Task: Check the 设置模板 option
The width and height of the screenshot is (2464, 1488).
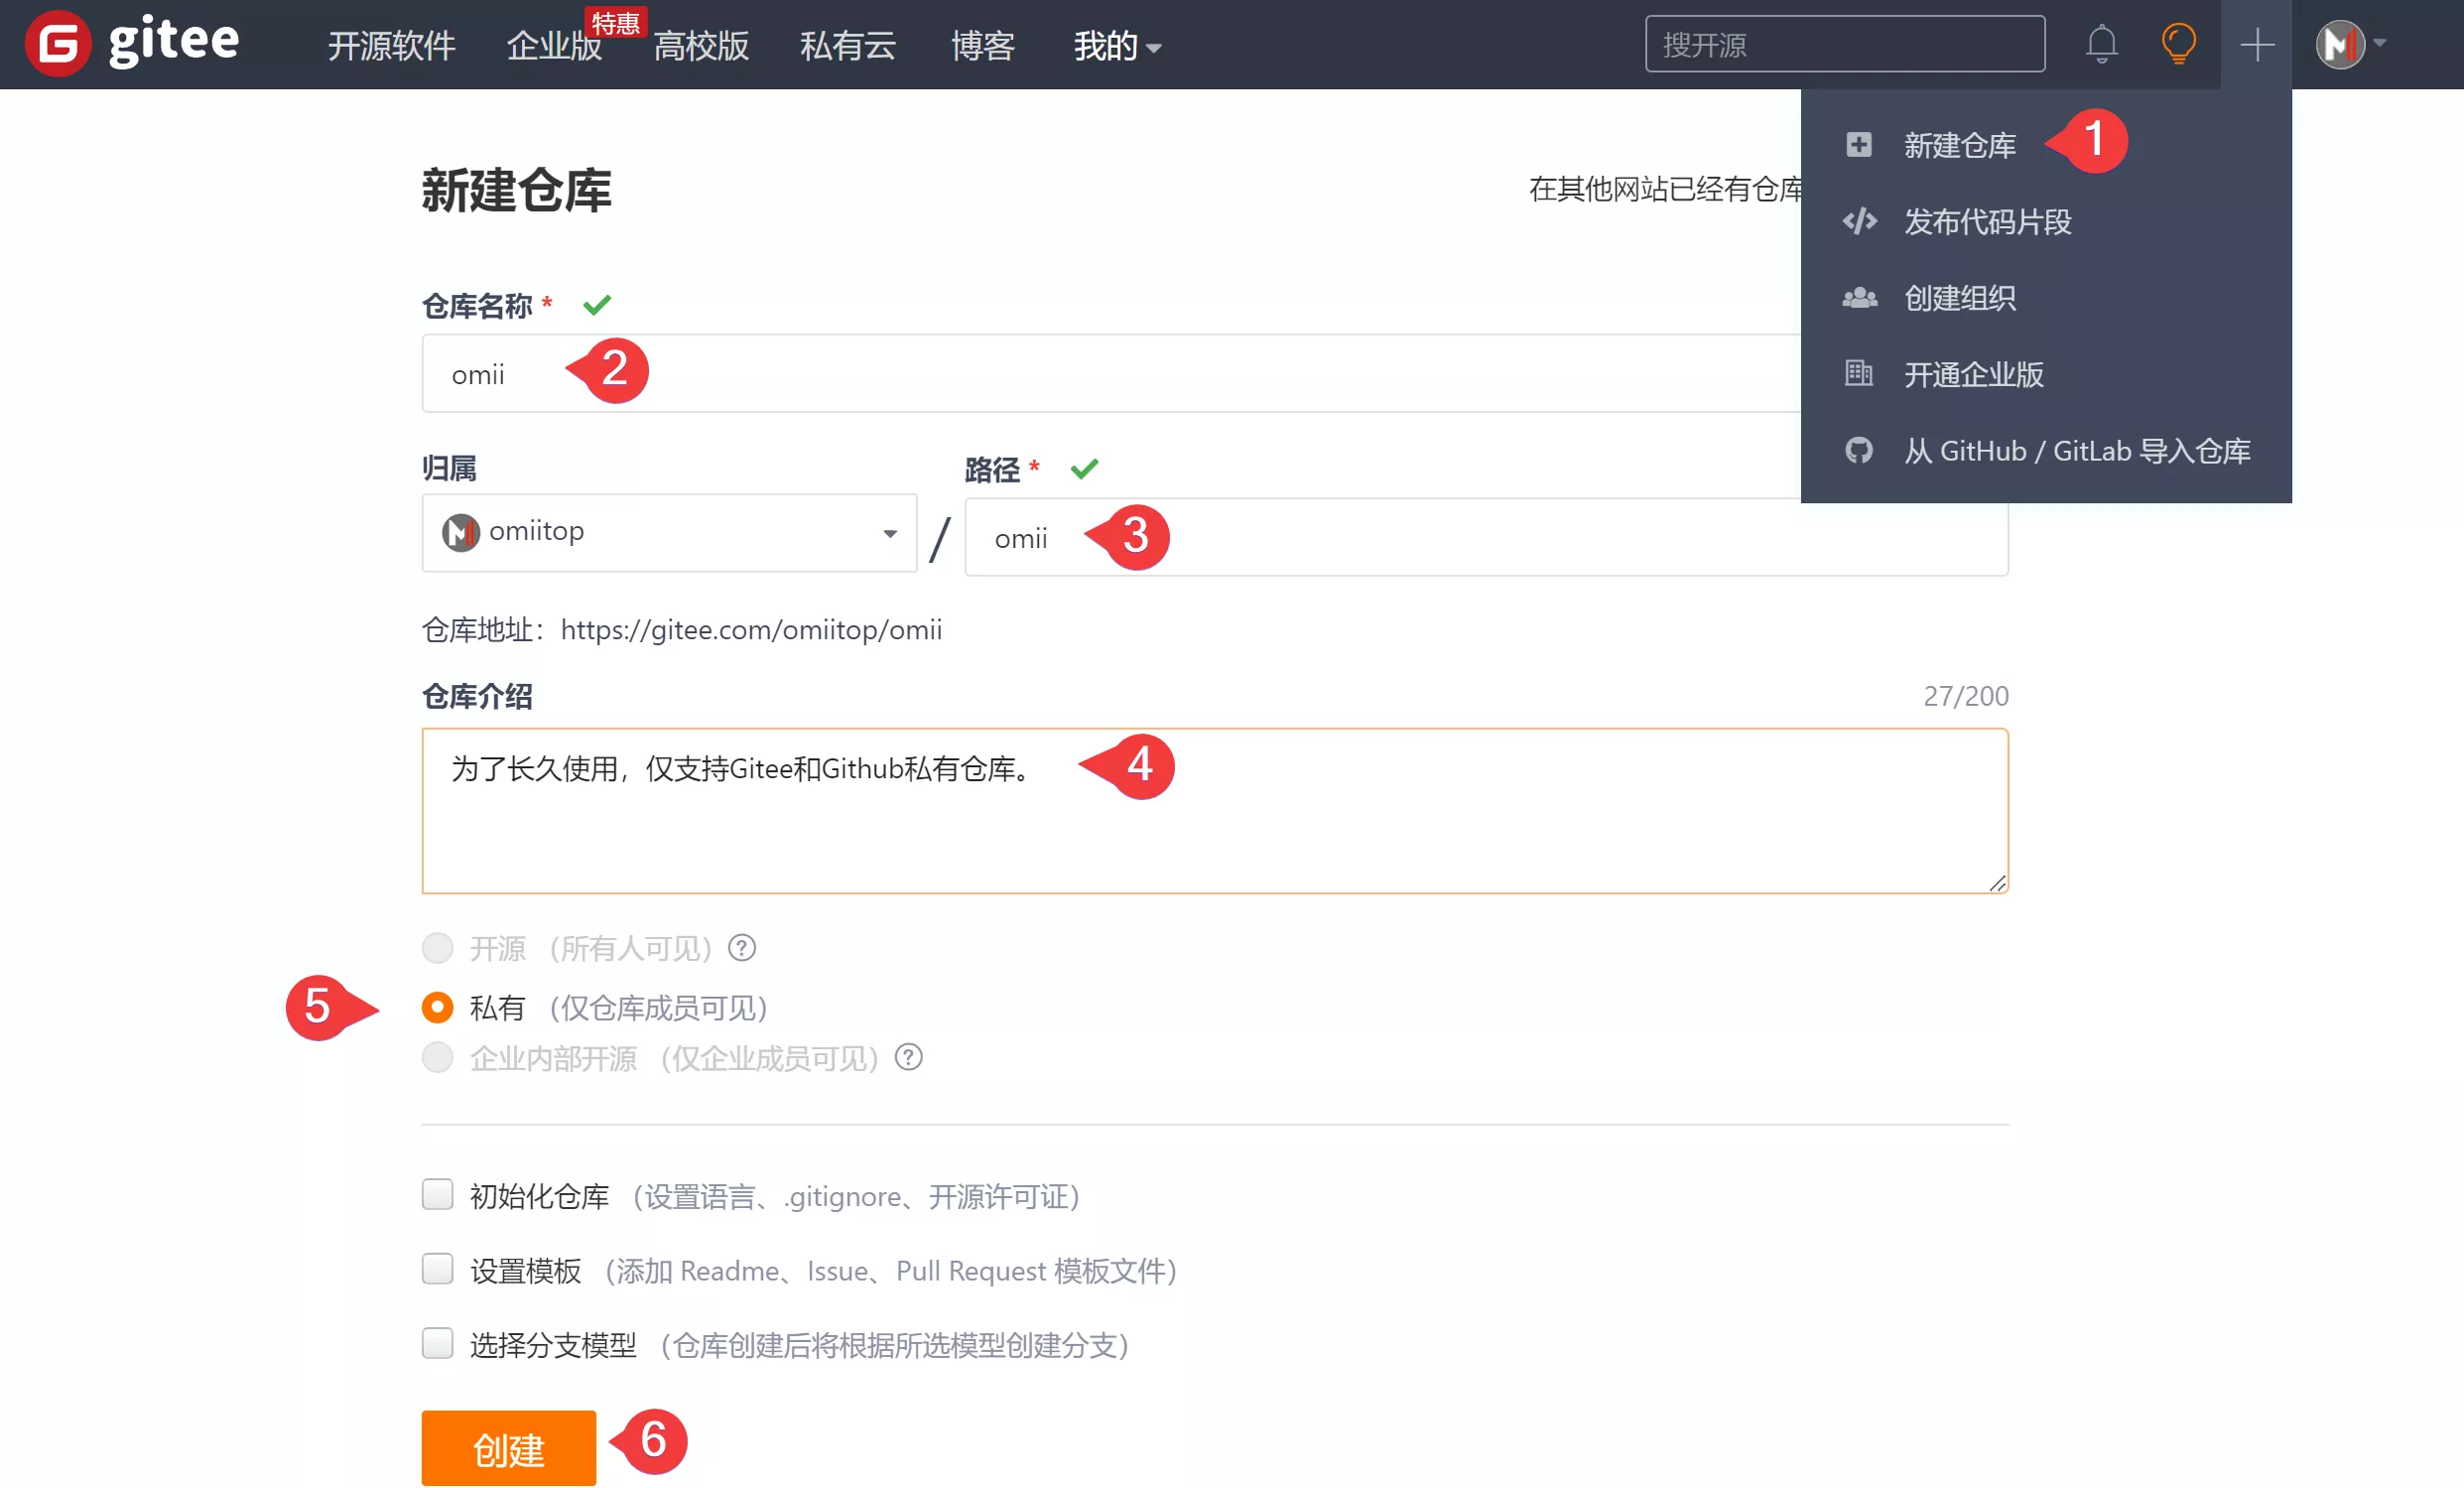Action: (437, 1270)
